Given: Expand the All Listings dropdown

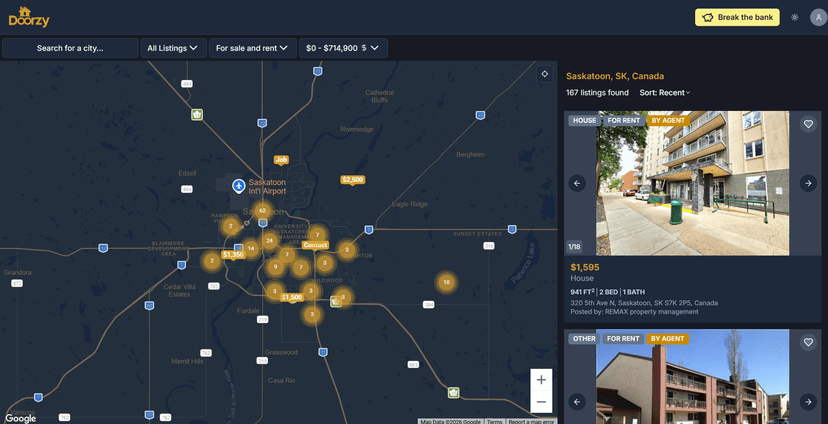Looking at the screenshot, I should 172,48.
